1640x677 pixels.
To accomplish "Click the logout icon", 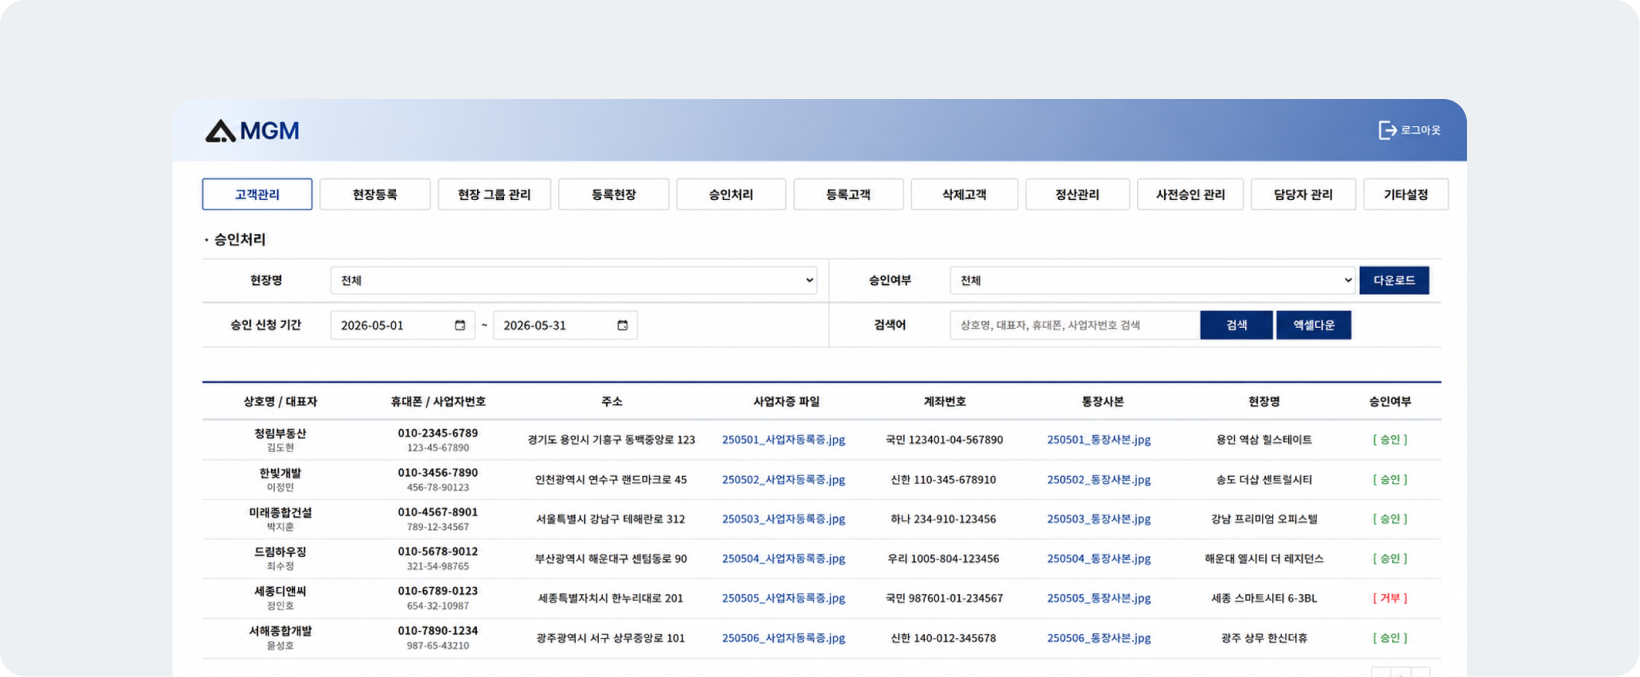I will click(x=1387, y=130).
